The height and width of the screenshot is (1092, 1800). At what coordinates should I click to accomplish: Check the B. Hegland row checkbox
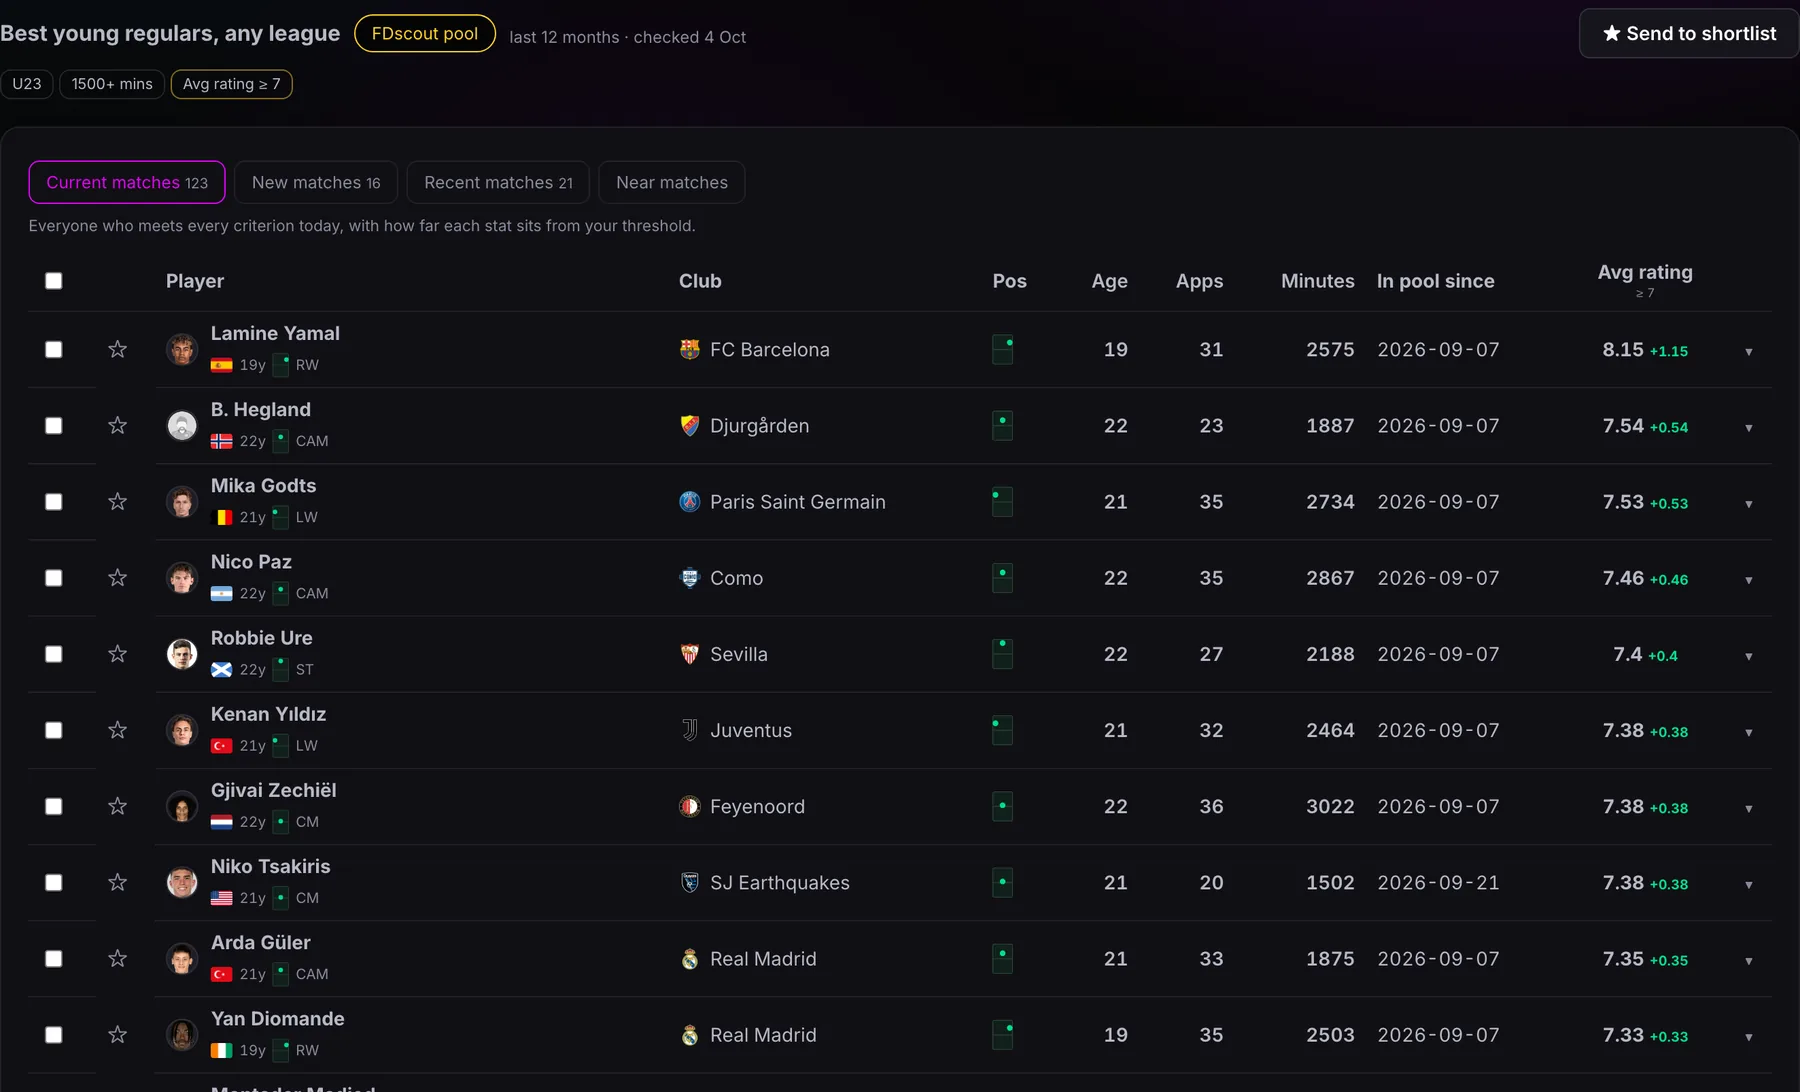(x=54, y=425)
